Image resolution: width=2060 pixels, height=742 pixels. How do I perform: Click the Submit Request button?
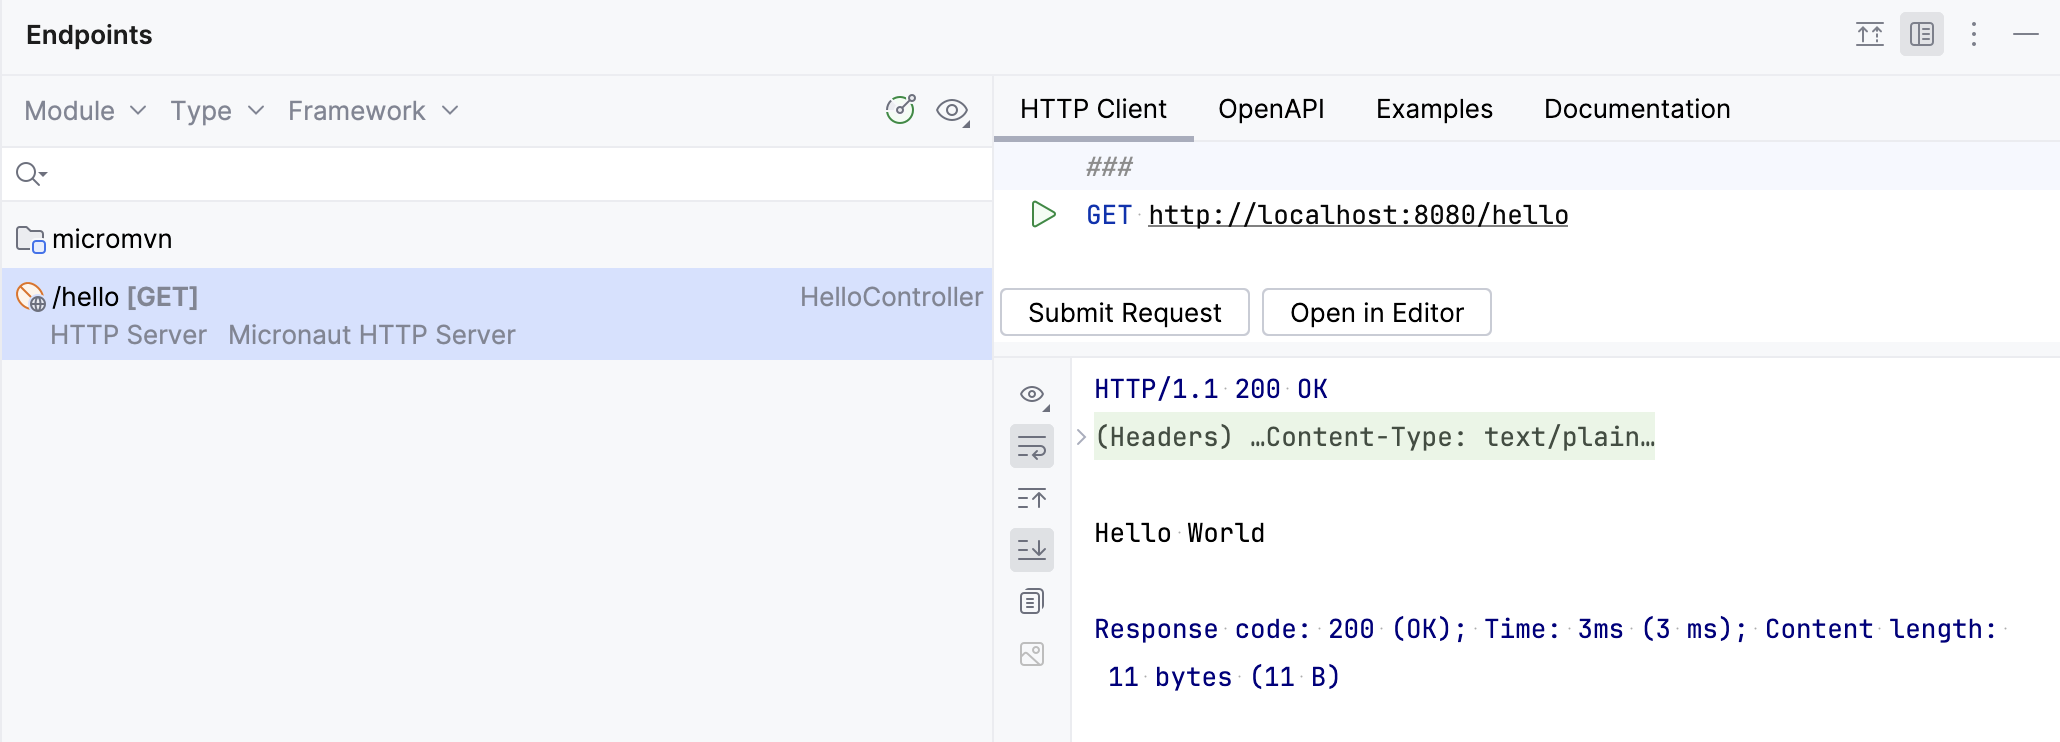tap(1124, 313)
